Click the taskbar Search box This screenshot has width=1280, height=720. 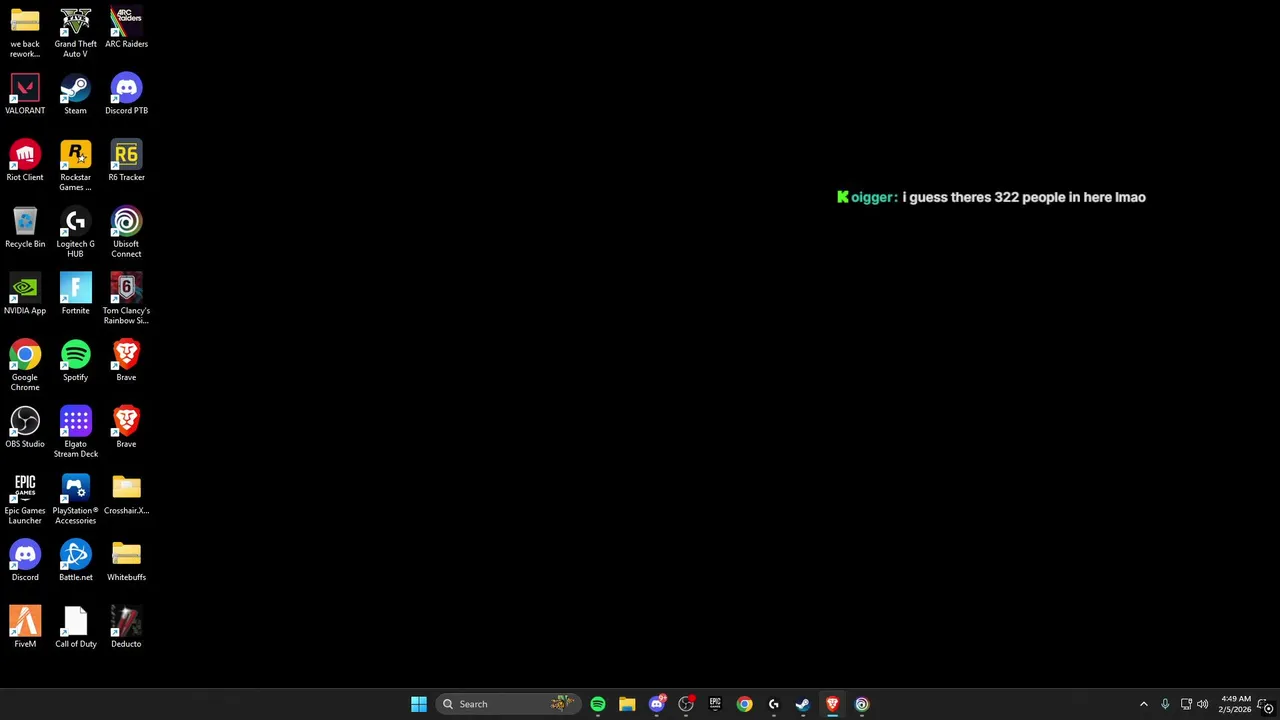[508, 704]
